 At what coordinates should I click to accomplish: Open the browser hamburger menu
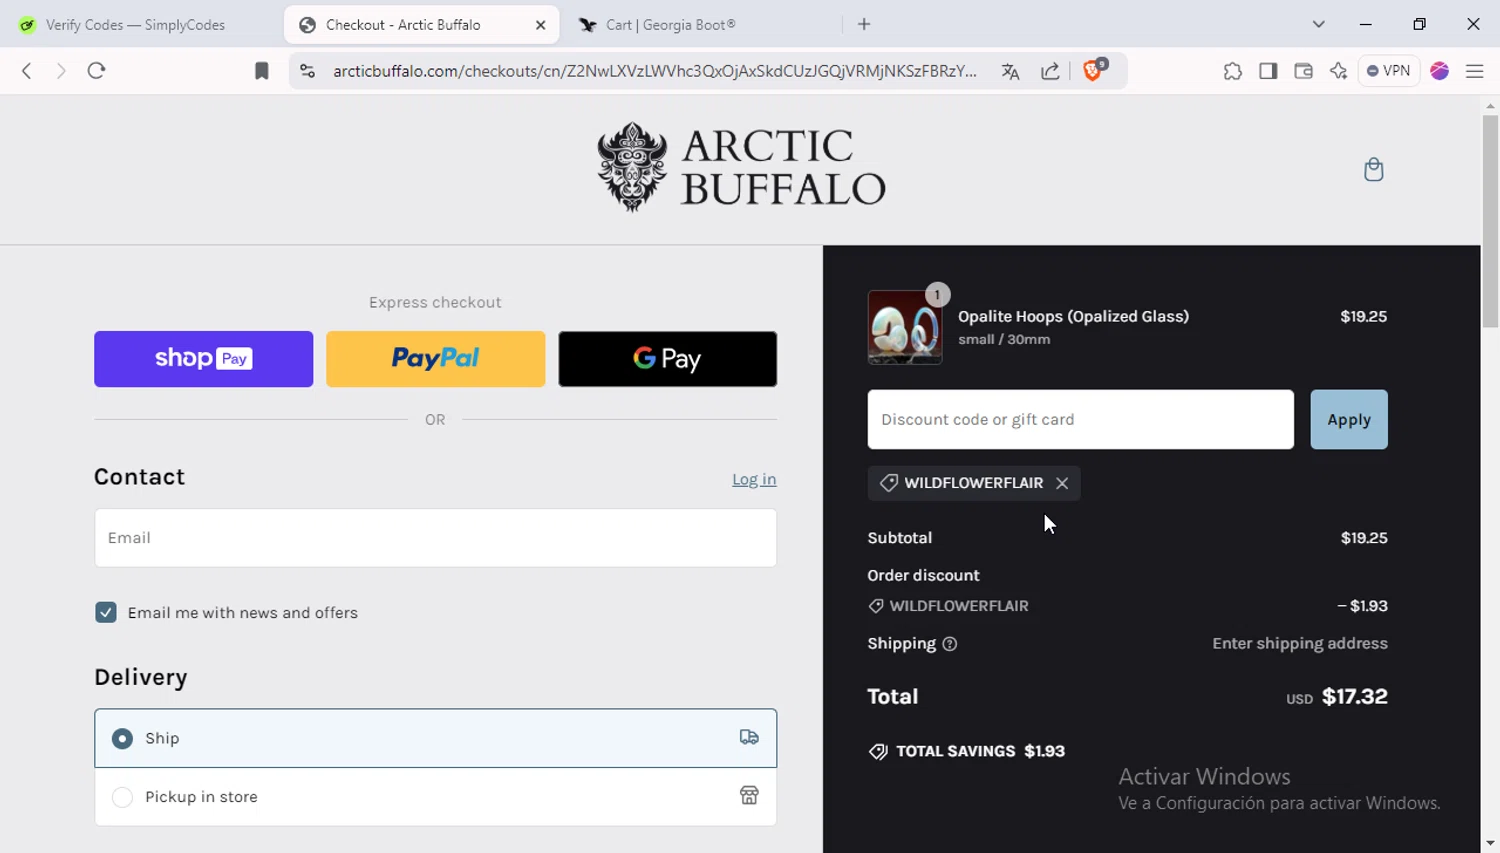pyautogui.click(x=1474, y=71)
